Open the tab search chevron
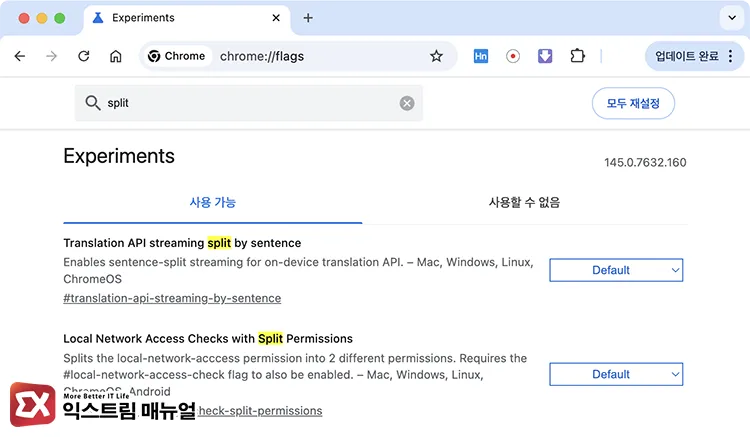This screenshot has width=750, height=437. [732, 18]
